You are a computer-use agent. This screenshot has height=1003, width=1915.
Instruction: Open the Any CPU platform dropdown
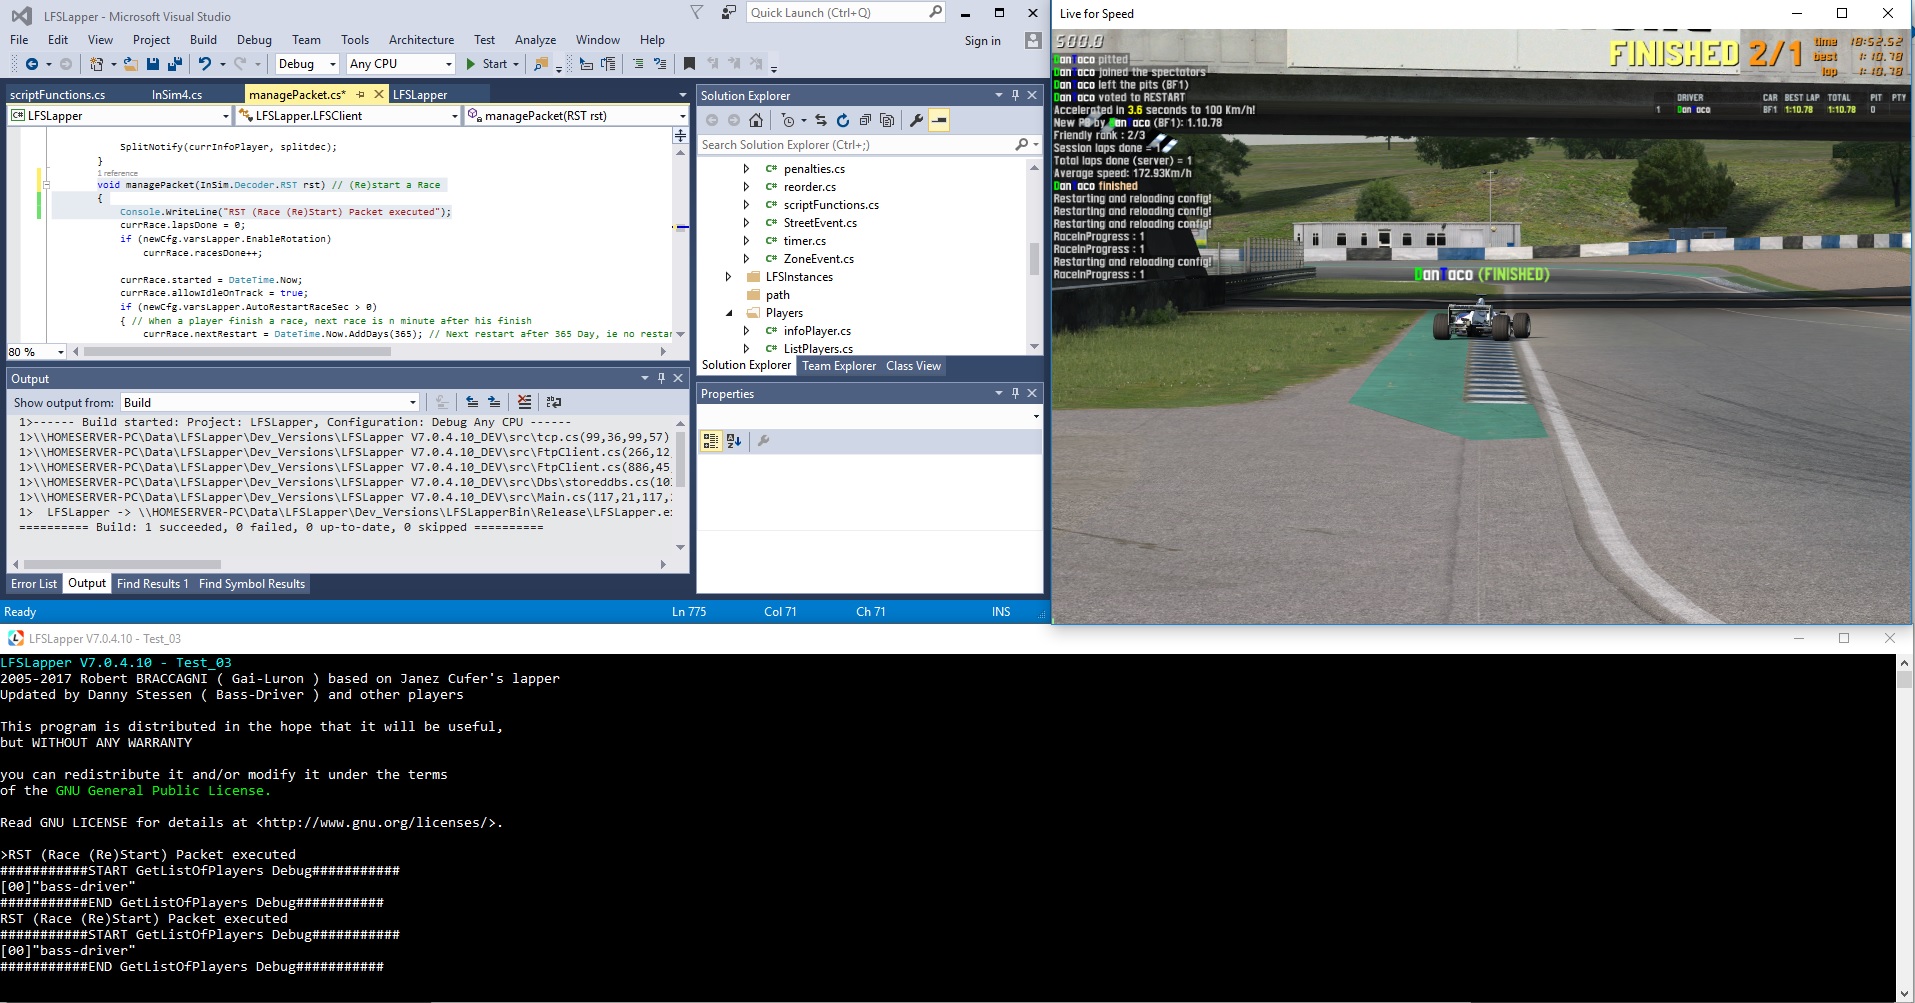click(400, 64)
